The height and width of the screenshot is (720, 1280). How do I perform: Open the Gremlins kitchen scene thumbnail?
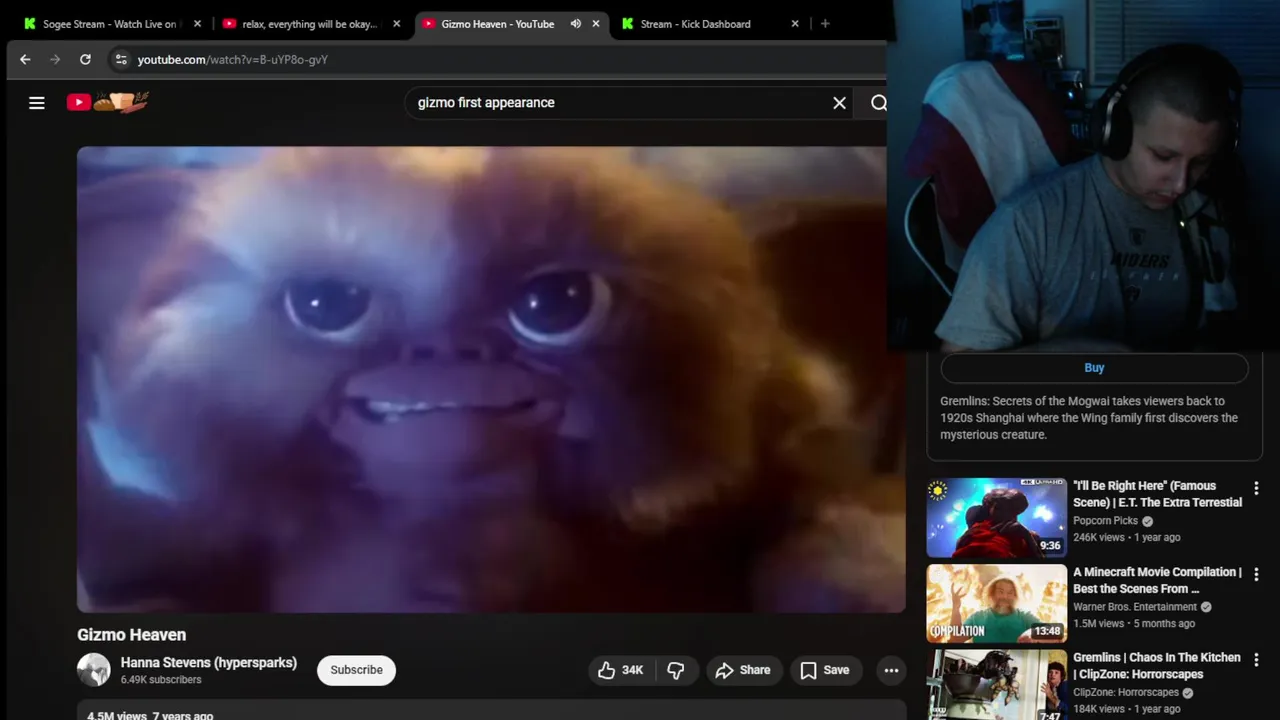[996, 686]
